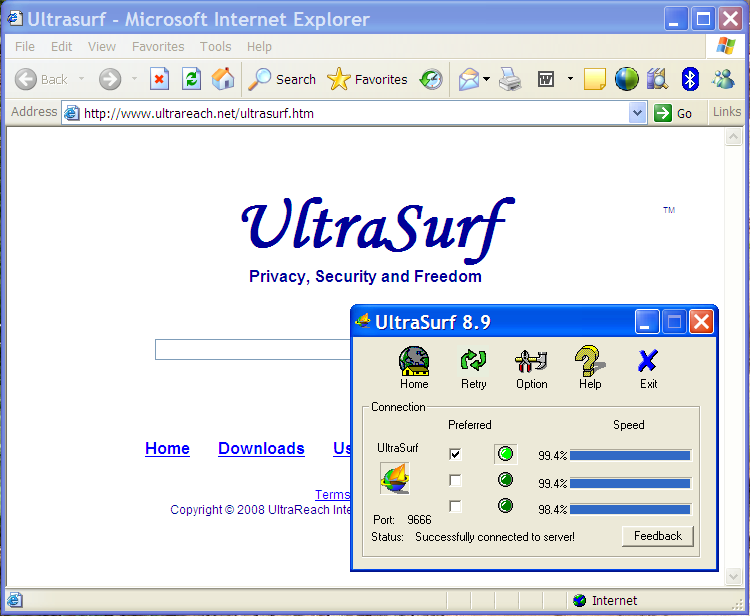Expand the Links toolbar
The height and width of the screenshot is (616, 750).
[727, 112]
